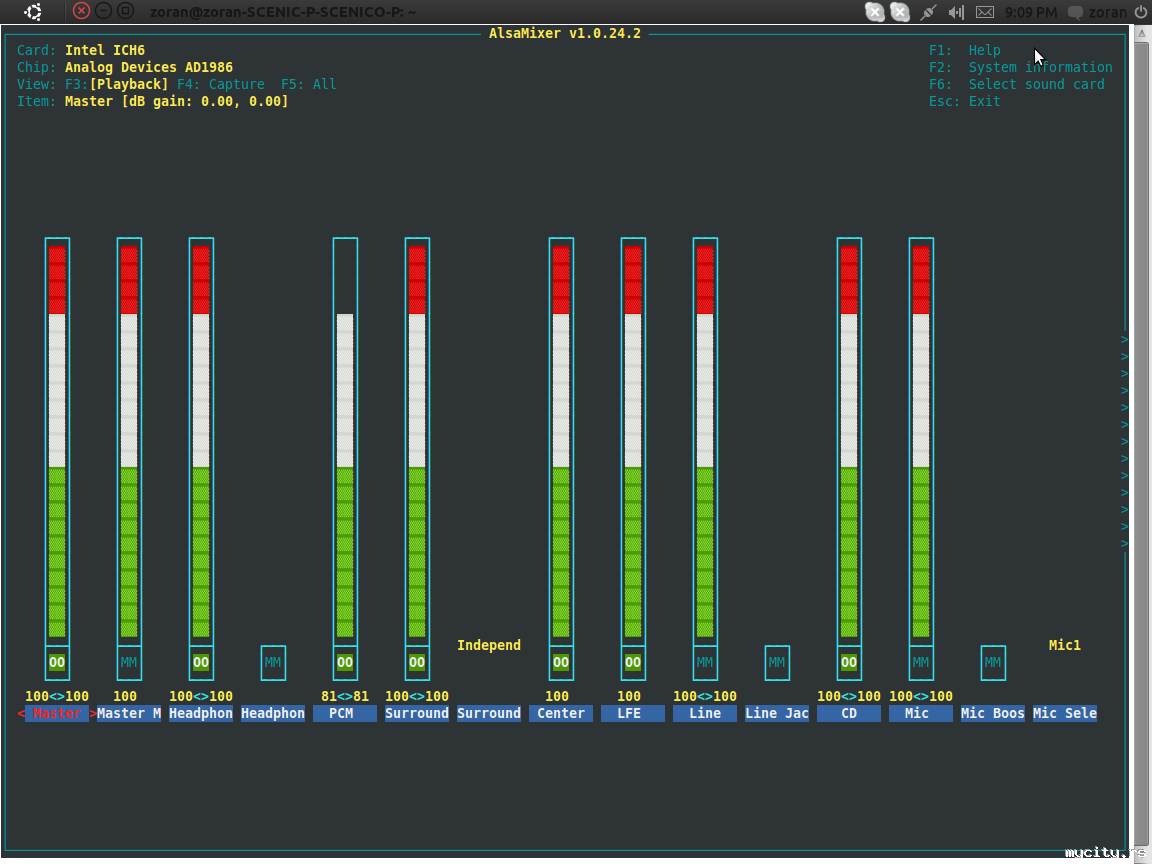
Task: Click Esc Exit to quit AlsaMixer
Action: coord(964,101)
